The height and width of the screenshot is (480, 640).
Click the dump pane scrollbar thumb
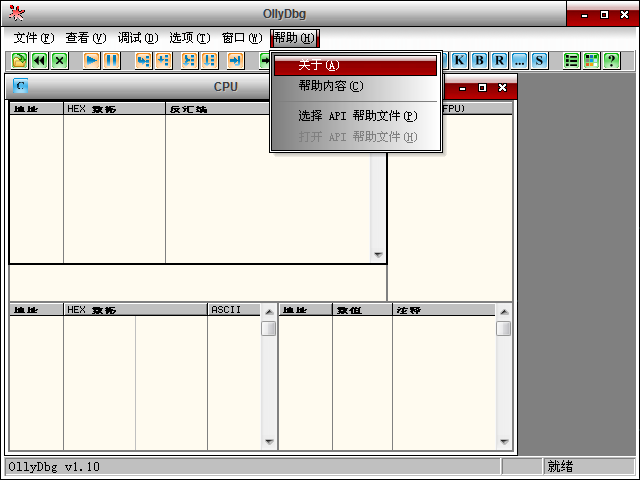pyautogui.click(x=269, y=329)
